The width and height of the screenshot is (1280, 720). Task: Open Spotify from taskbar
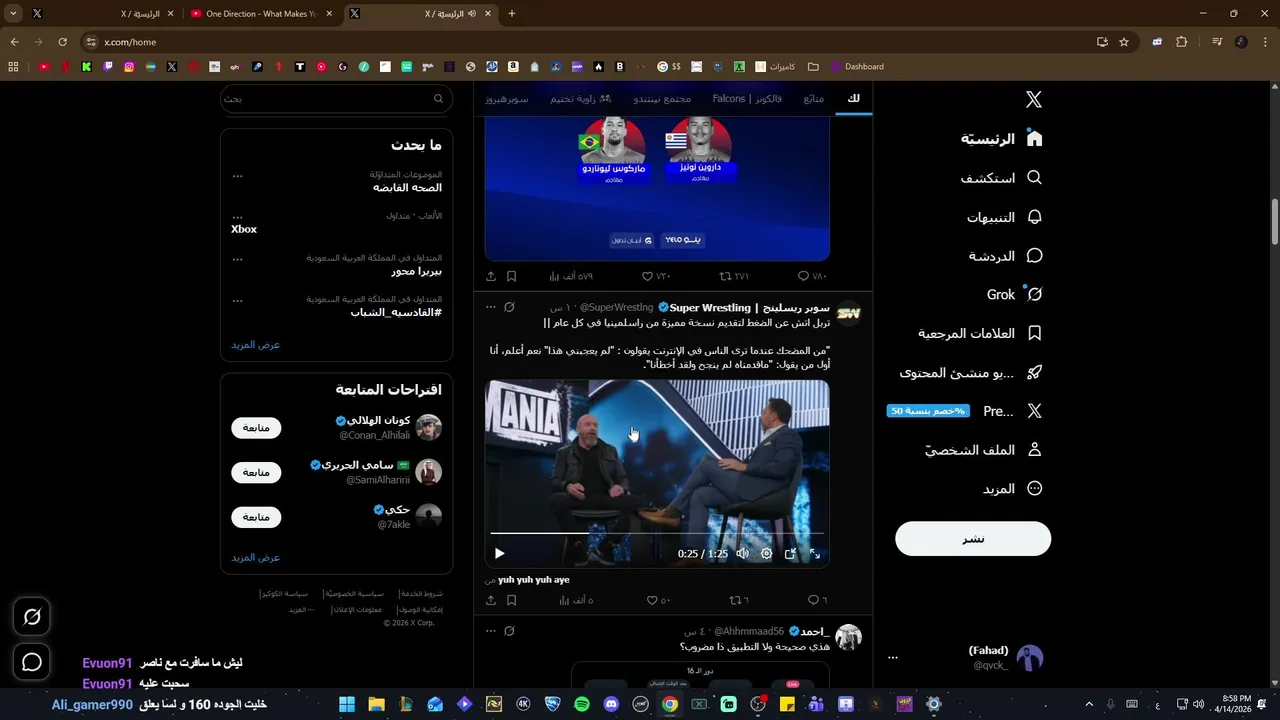coord(582,704)
